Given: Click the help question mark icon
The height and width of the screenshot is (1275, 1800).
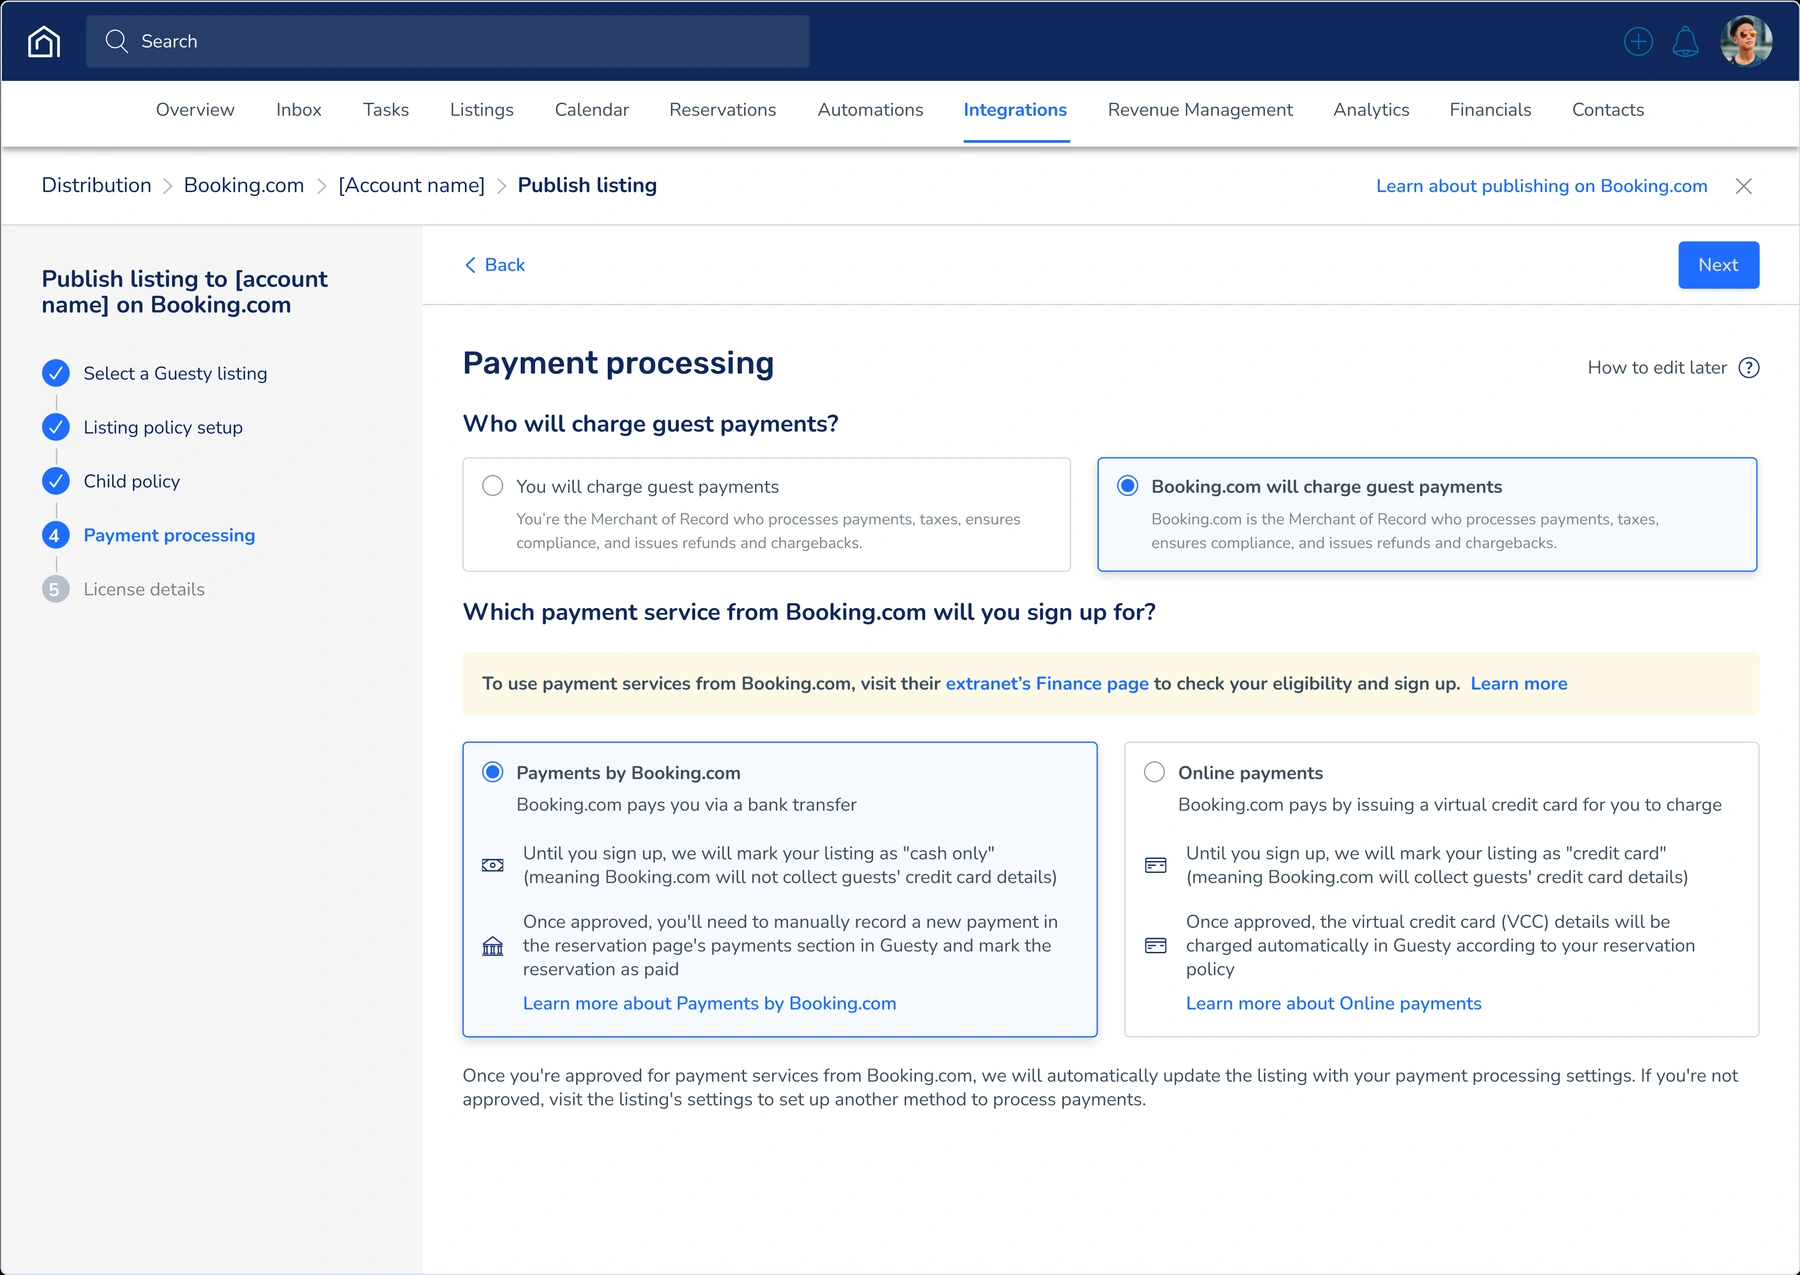Looking at the screenshot, I should (1749, 368).
